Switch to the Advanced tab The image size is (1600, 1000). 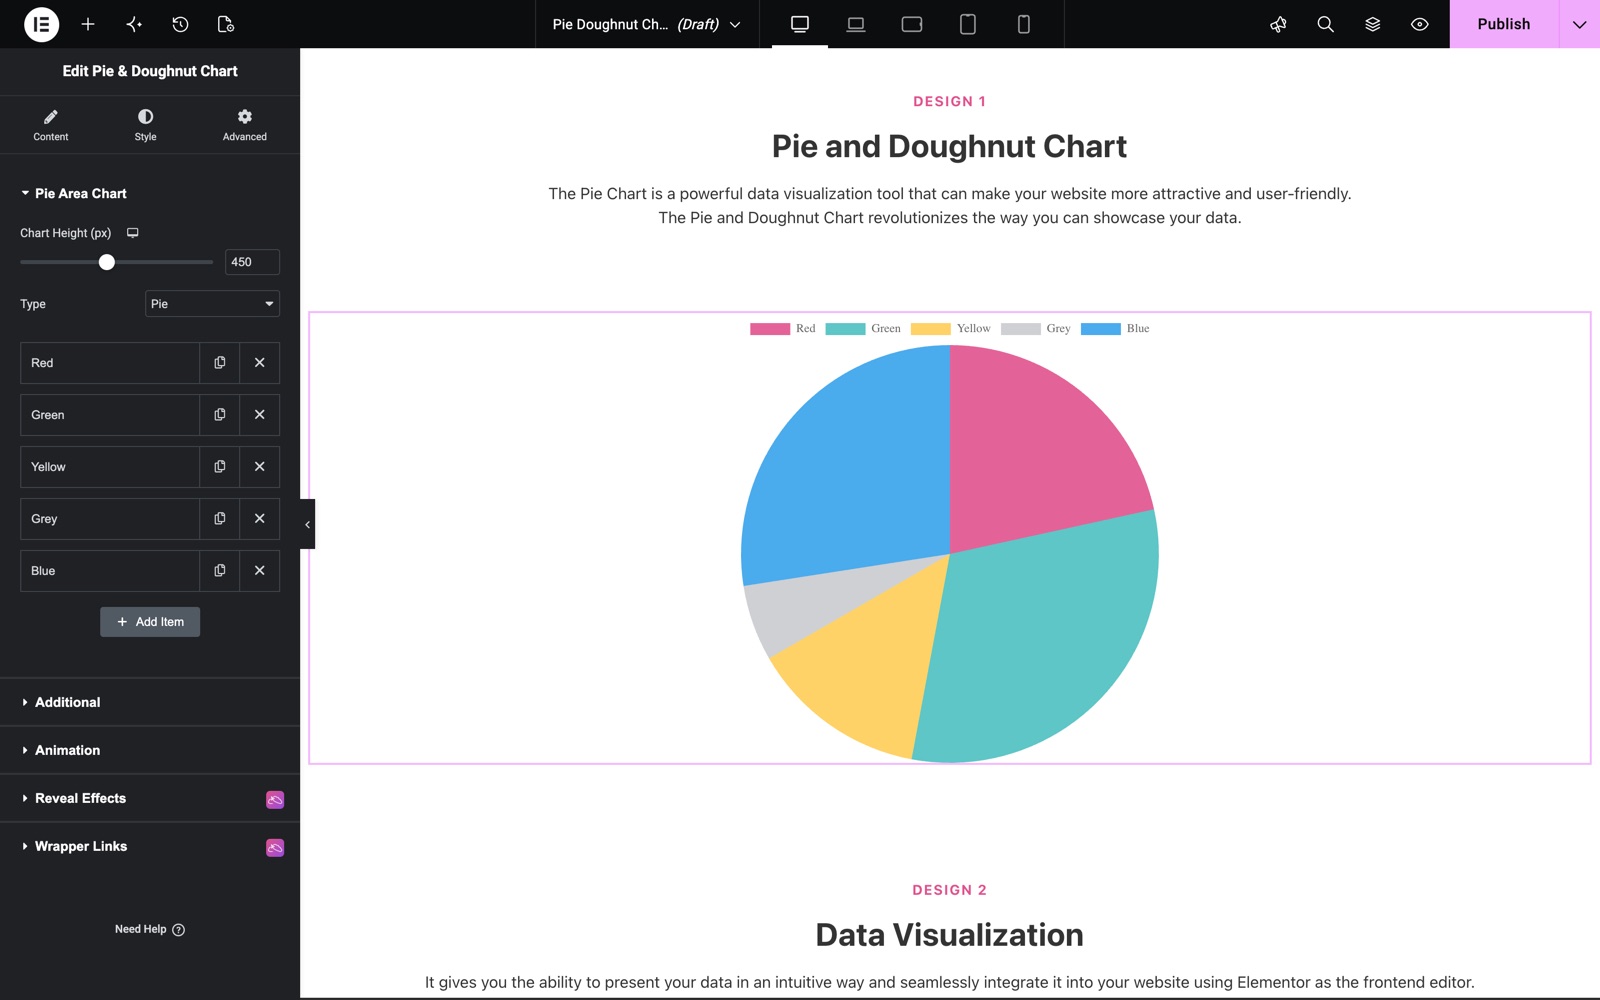[245, 125]
